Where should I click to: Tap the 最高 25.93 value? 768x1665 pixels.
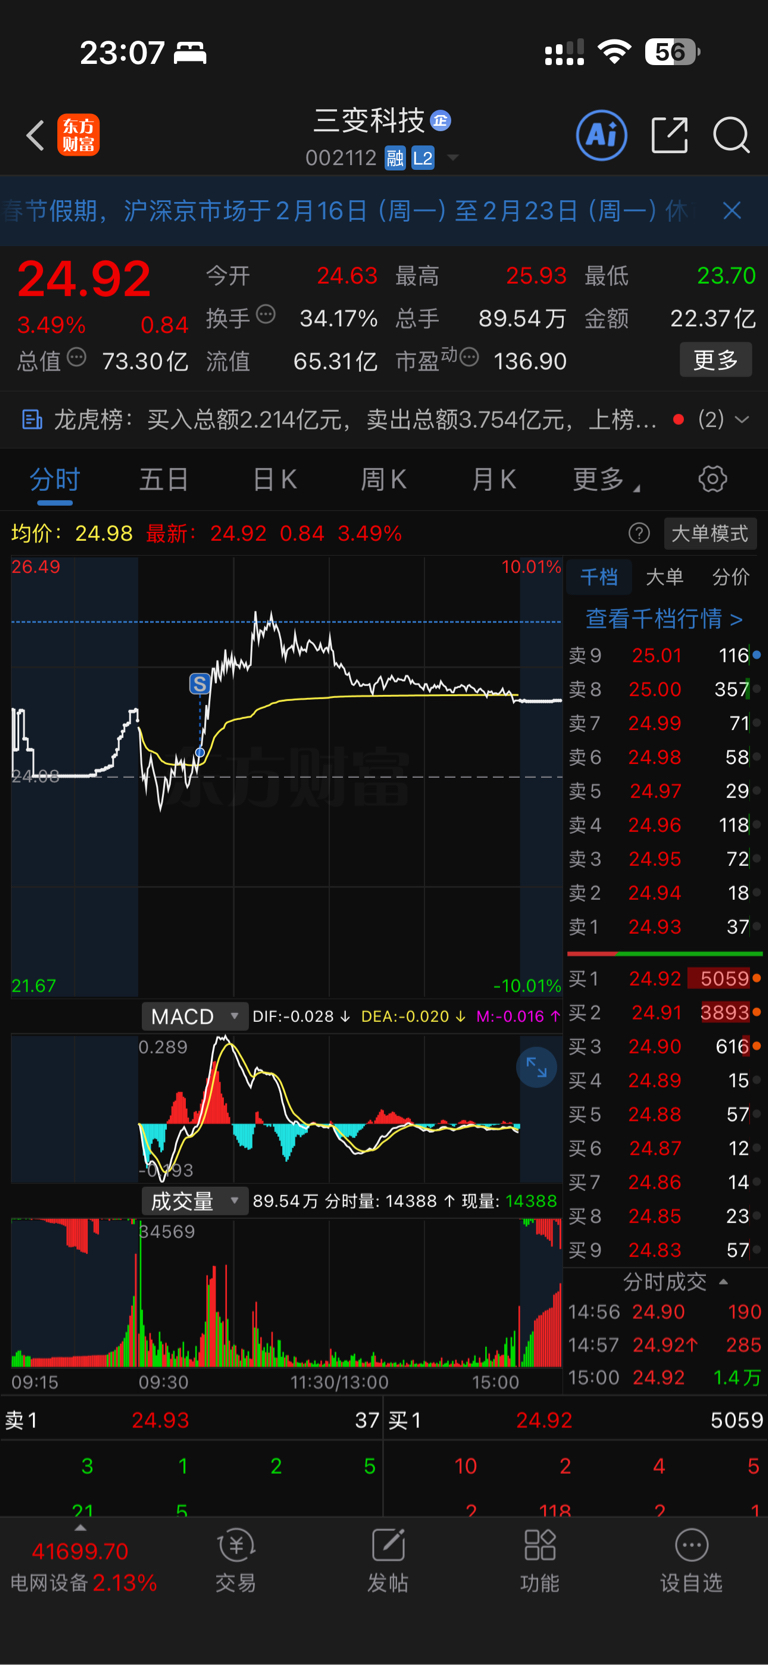[x=536, y=276]
